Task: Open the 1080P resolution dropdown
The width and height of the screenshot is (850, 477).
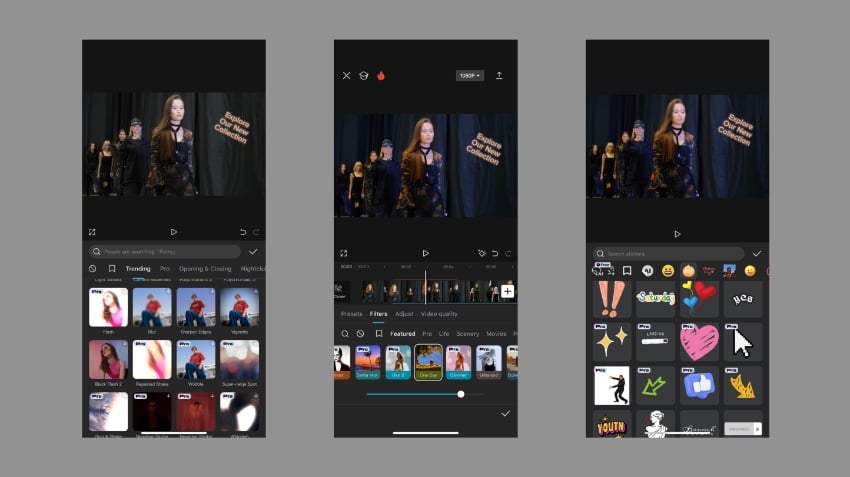Action: point(469,75)
